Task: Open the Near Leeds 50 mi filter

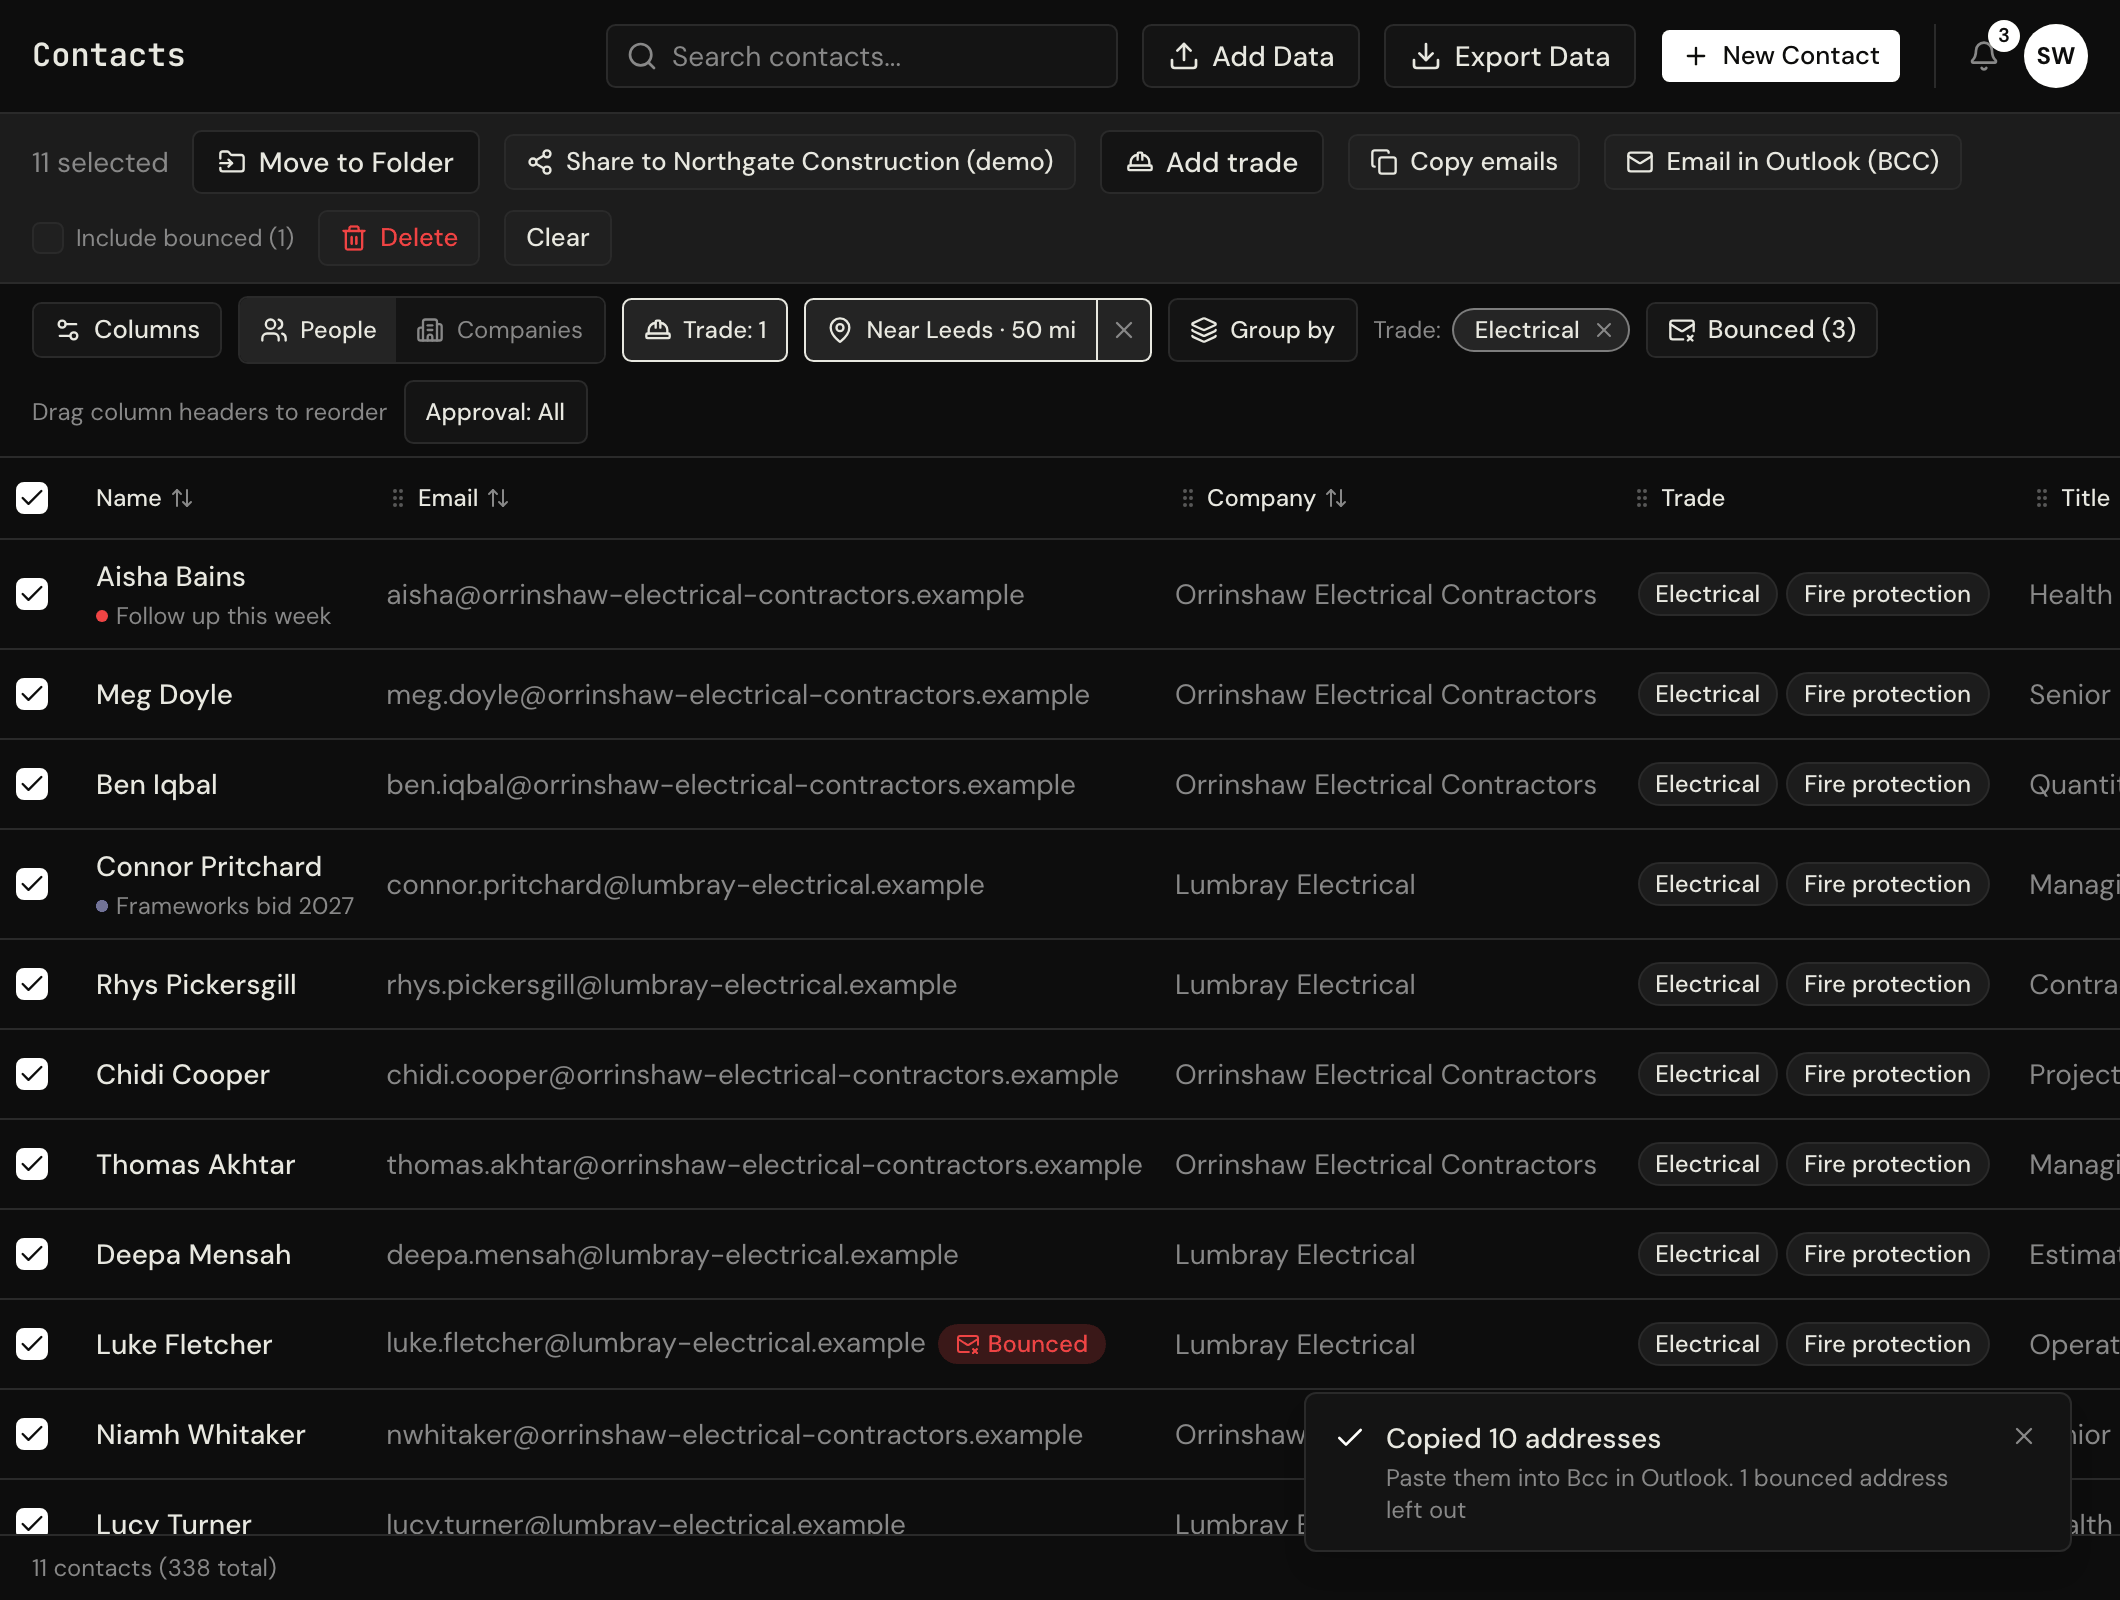Action: pos(951,330)
